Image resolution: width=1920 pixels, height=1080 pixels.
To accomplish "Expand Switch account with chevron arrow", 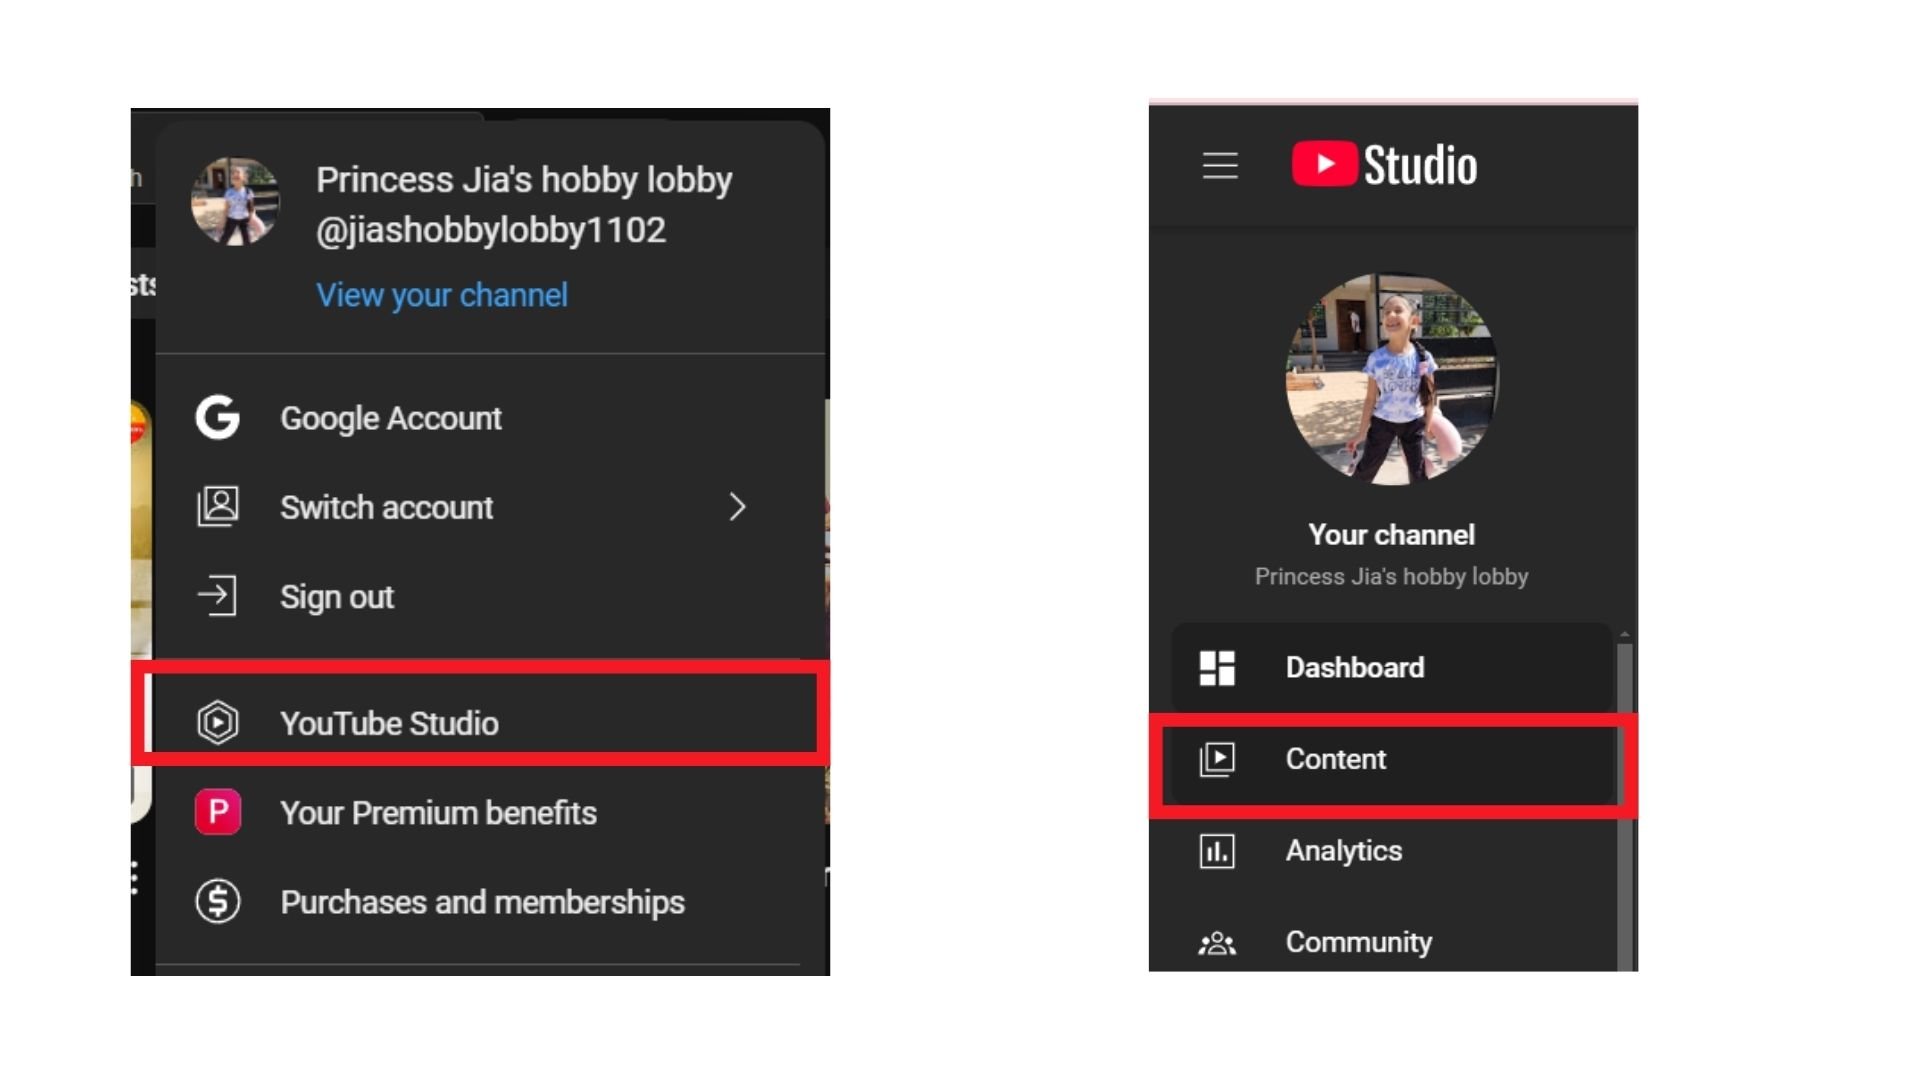I will pos(738,507).
